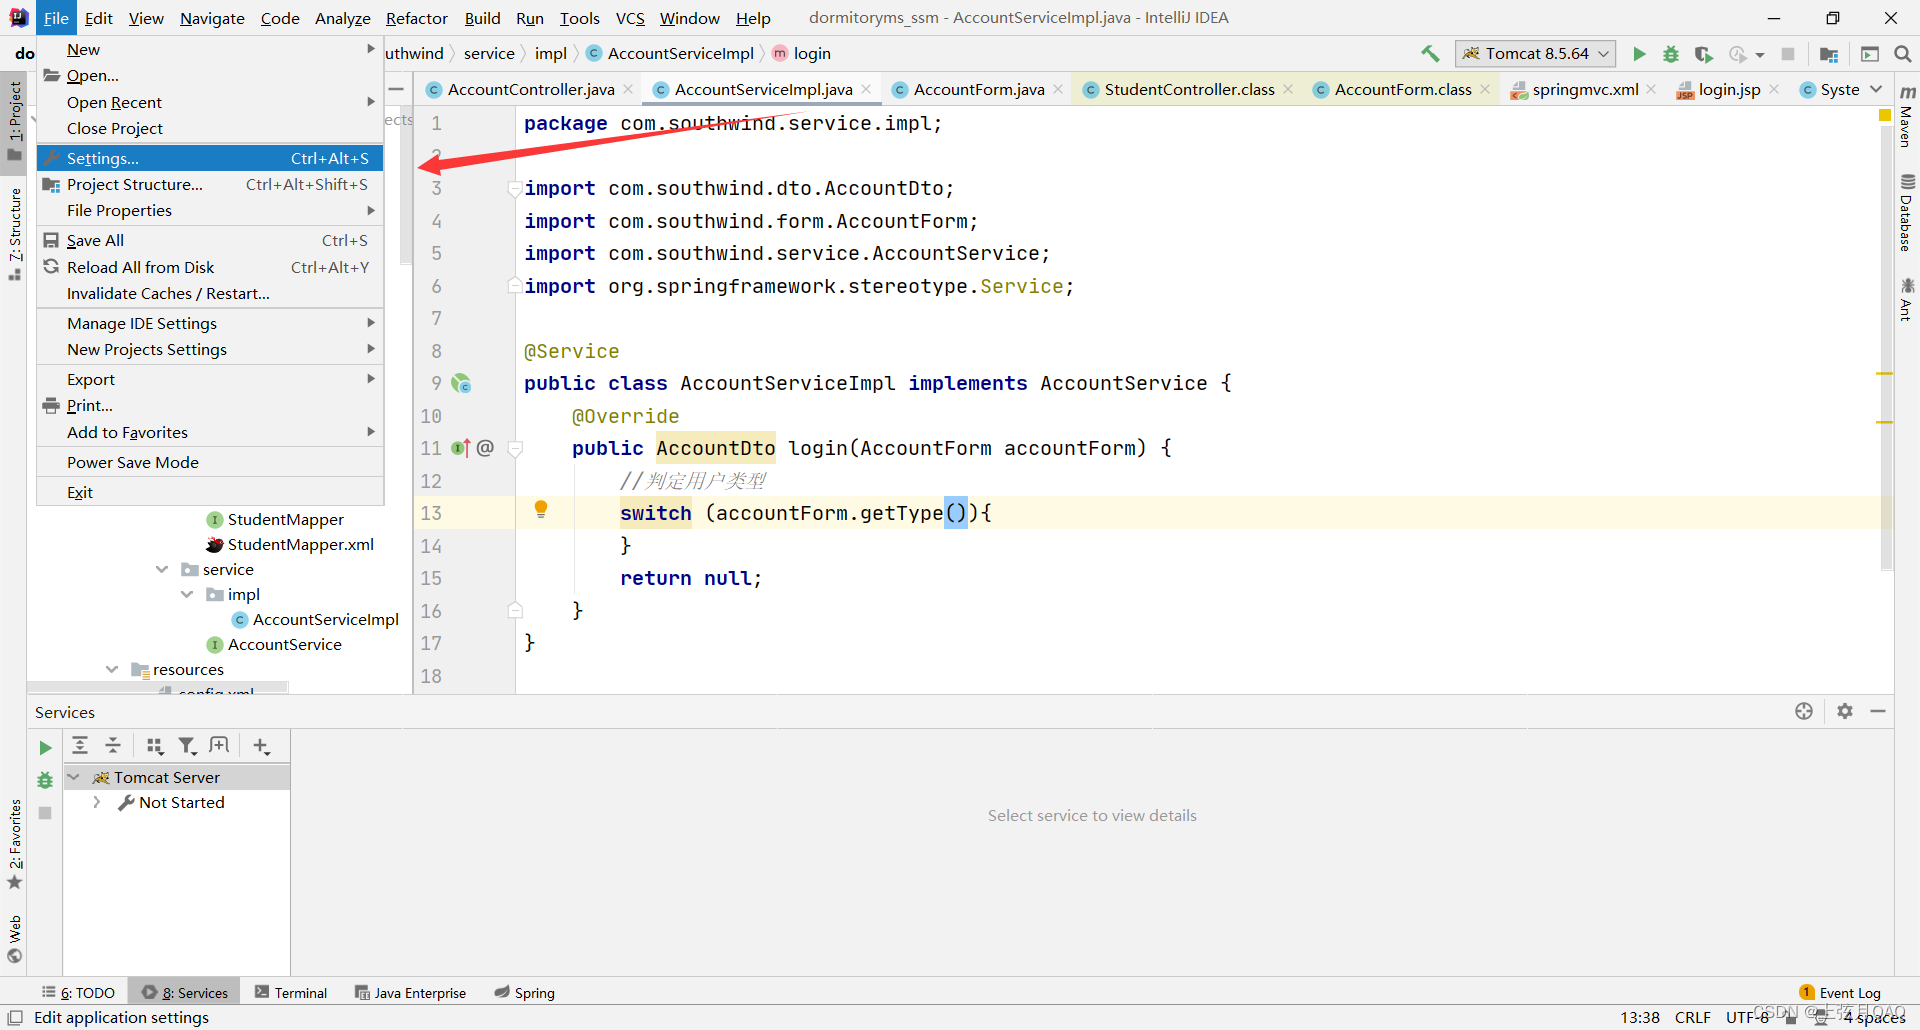Click the Search Everywhere magnifier icon
The height and width of the screenshot is (1030, 1920).
(x=1903, y=54)
